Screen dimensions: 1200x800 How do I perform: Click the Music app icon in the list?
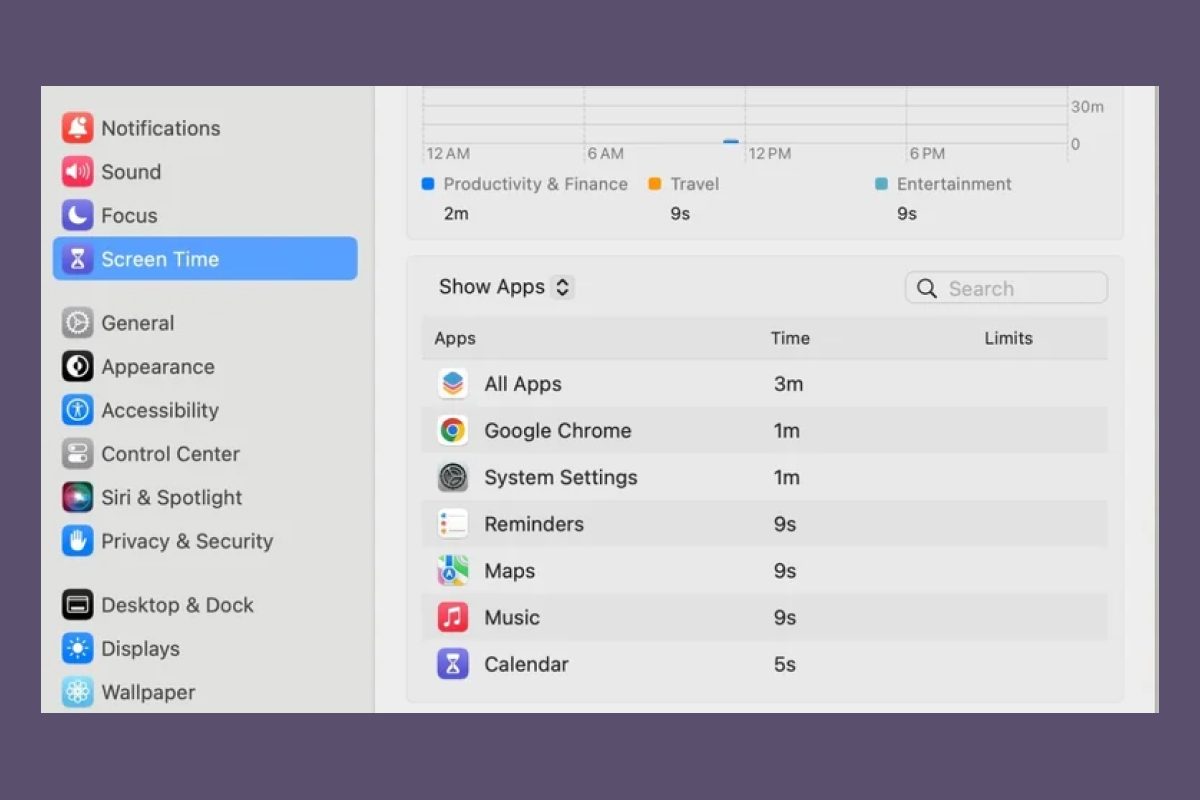(x=452, y=617)
